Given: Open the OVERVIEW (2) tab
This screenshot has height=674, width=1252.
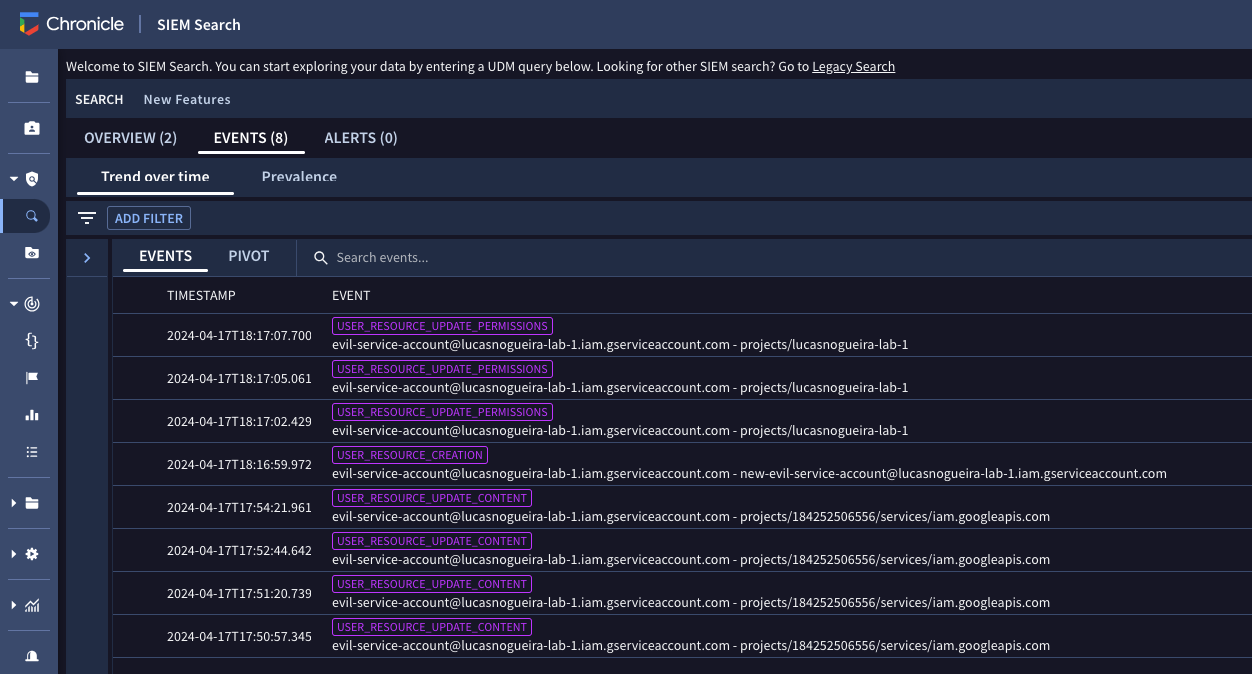Looking at the screenshot, I should 130,137.
